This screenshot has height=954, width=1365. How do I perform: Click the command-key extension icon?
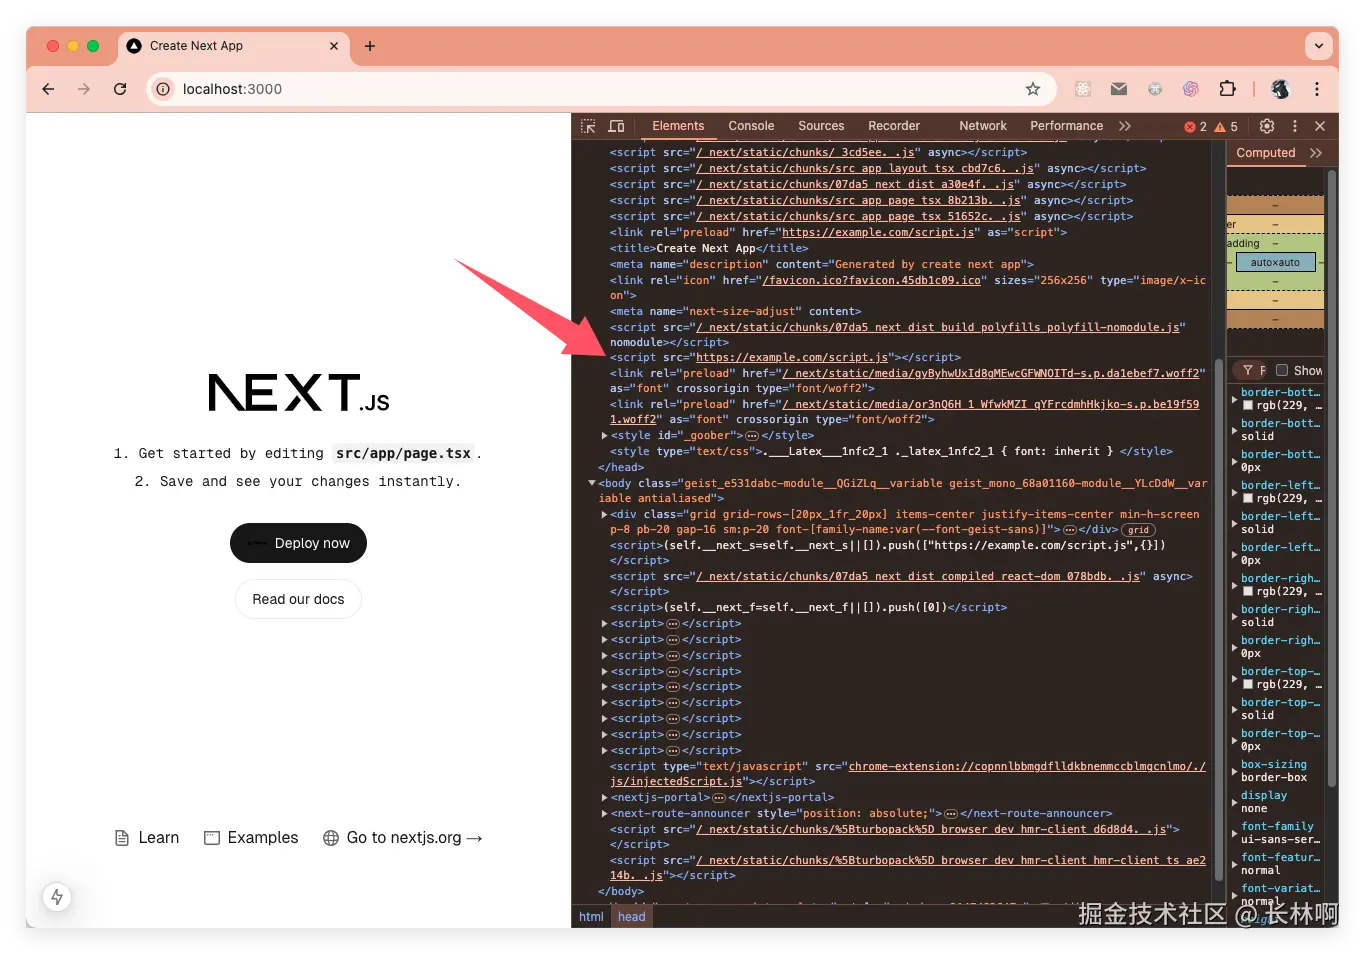click(1155, 89)
